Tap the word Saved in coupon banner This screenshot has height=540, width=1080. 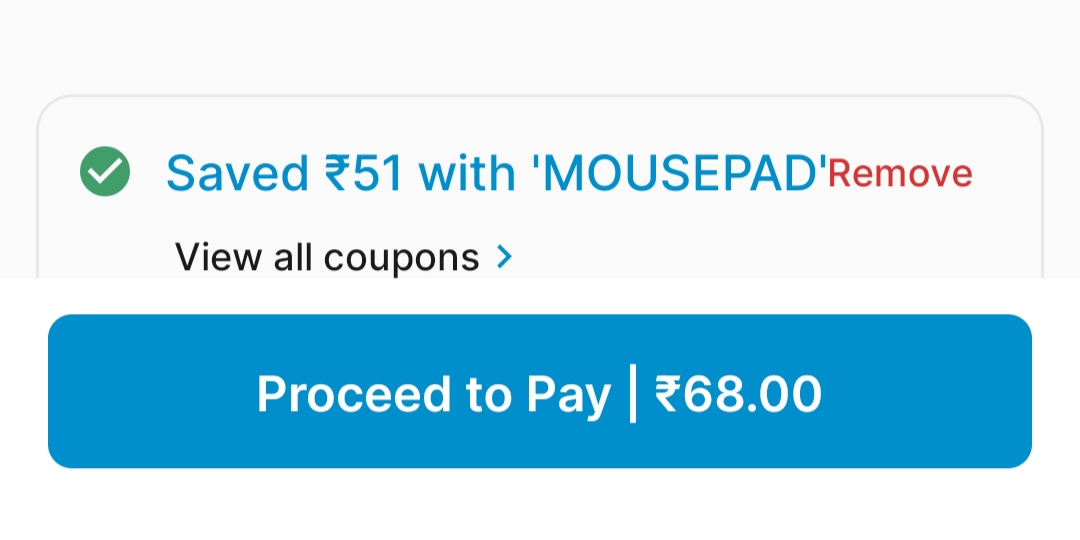point(237,174)
